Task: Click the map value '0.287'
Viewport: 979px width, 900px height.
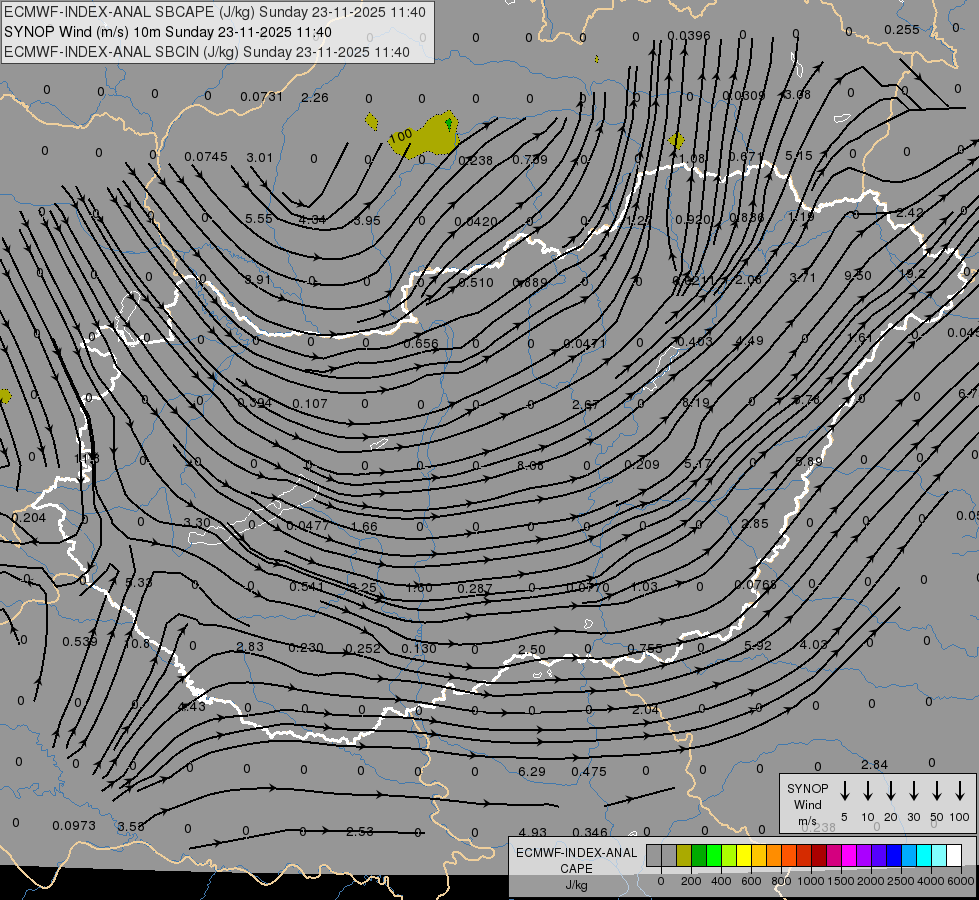Action: tap(475, 588)
